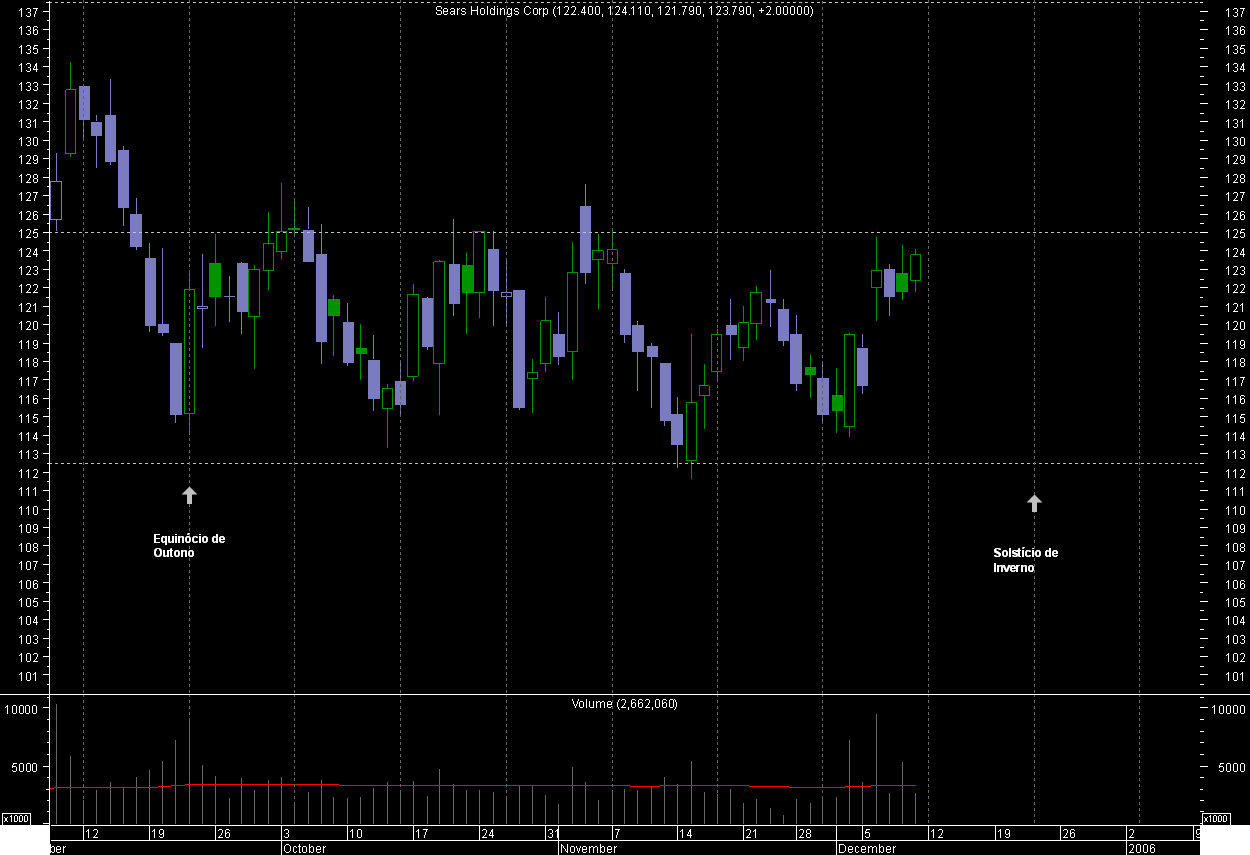Screen dimensions: 1250x855
Task: Select the Solstício de Inverno annotation text
Action: 1025,560
